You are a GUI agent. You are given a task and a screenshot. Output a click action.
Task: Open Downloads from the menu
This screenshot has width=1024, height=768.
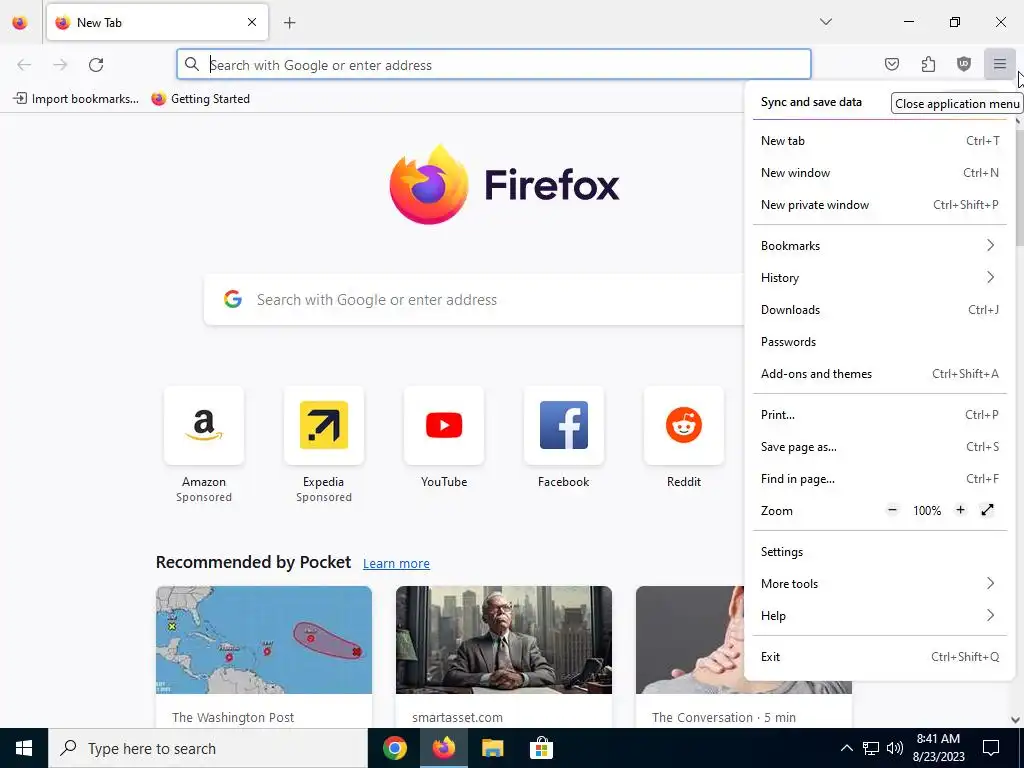(x=880, y=310)
